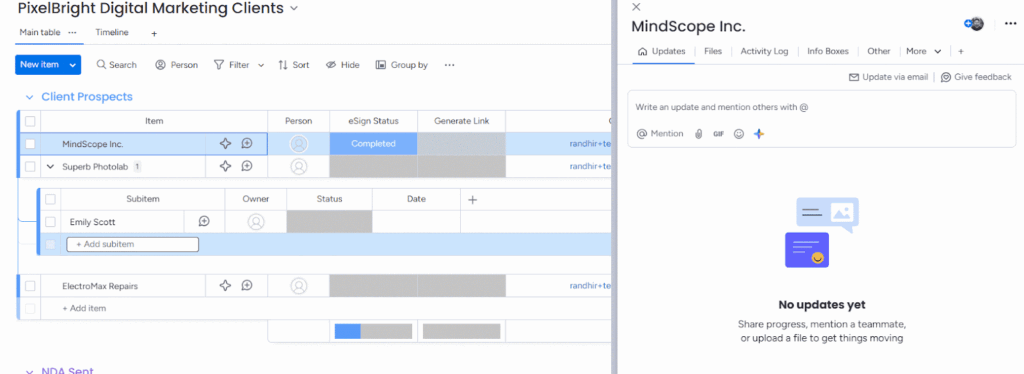Switch to the Timeline view
Image resolution: width=1024 pixels, height=374 pixels.
112,32
